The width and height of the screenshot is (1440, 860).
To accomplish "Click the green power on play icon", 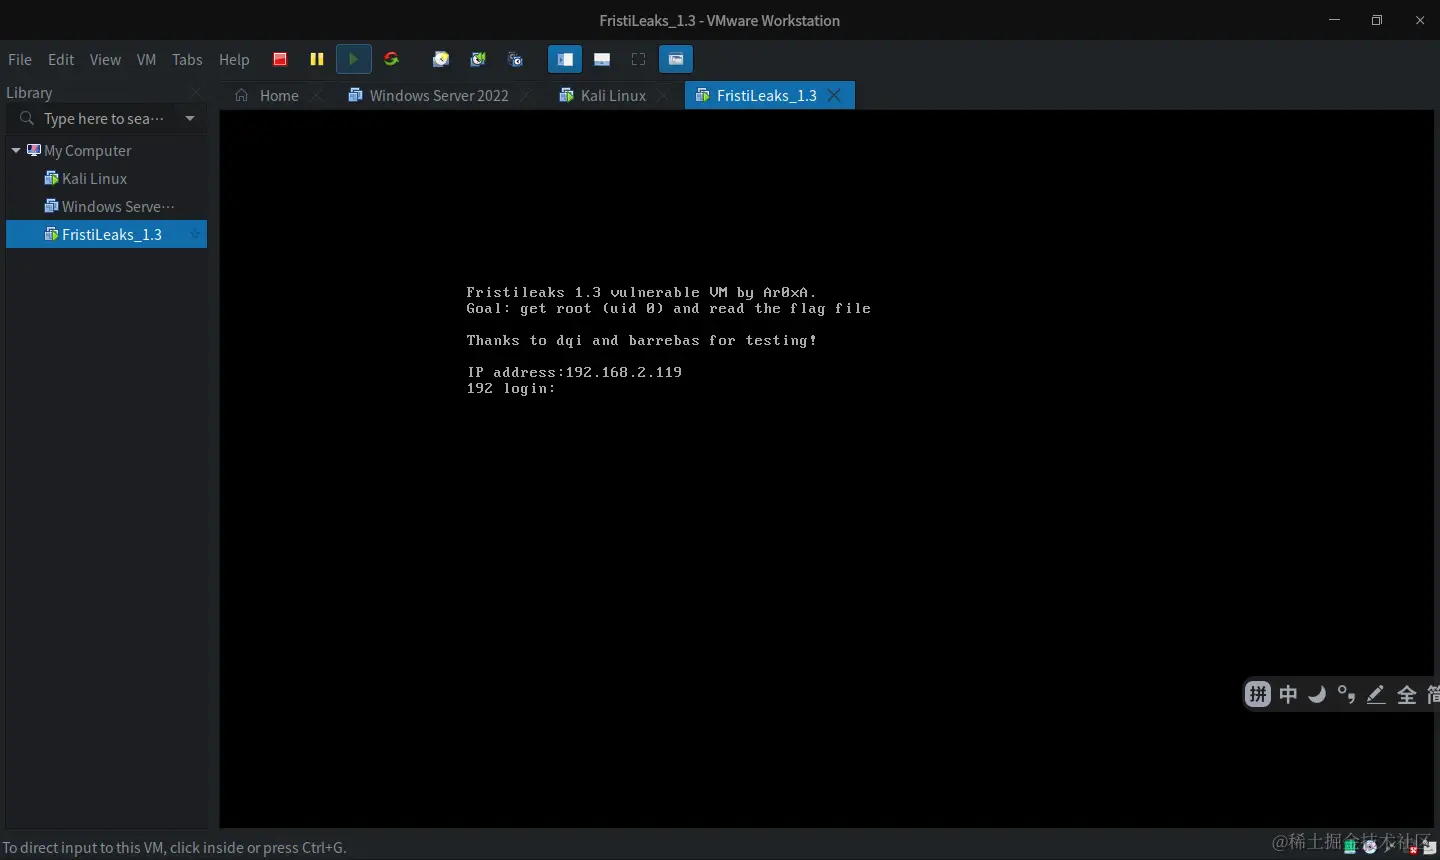I will 353,59.
